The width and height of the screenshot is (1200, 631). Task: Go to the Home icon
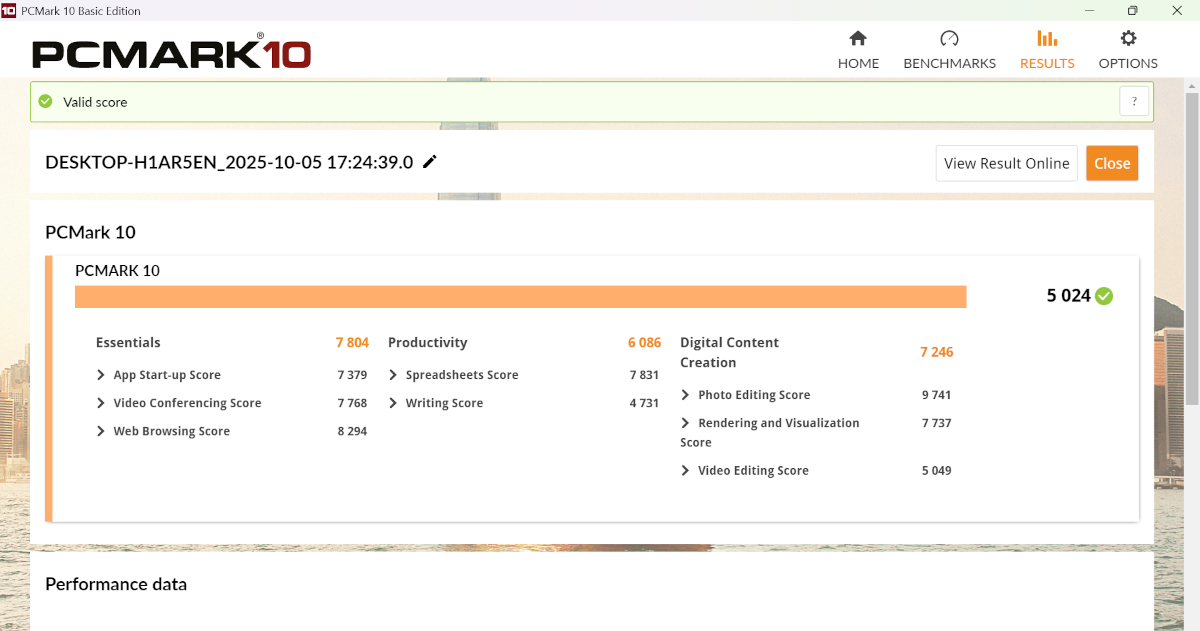(857, 39)
